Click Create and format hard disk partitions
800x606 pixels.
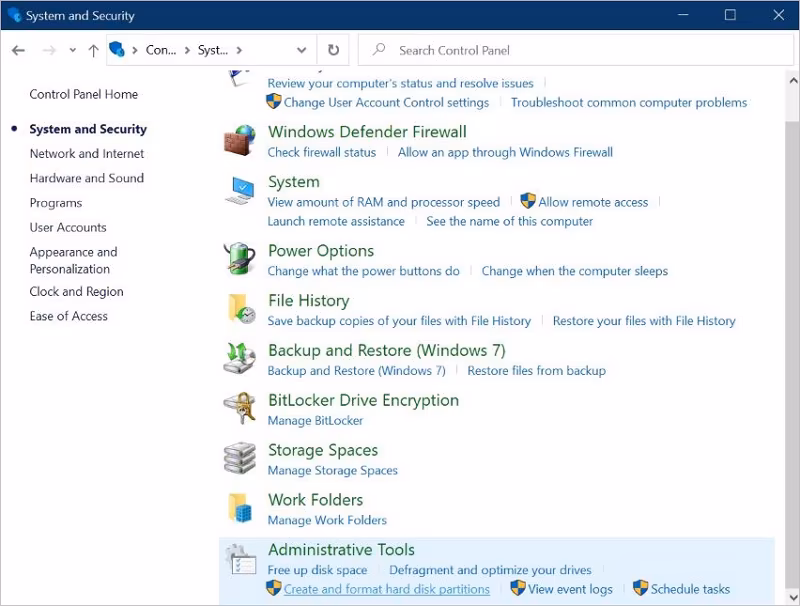[x=387, y=589]
